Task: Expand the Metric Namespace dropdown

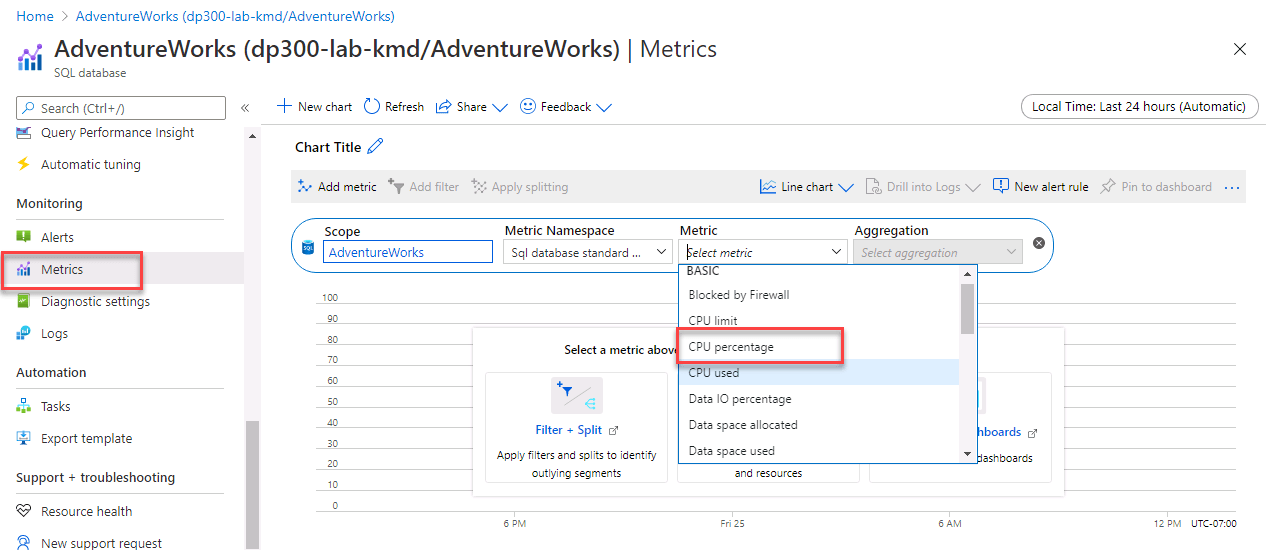Action: [x=587, y=253]
